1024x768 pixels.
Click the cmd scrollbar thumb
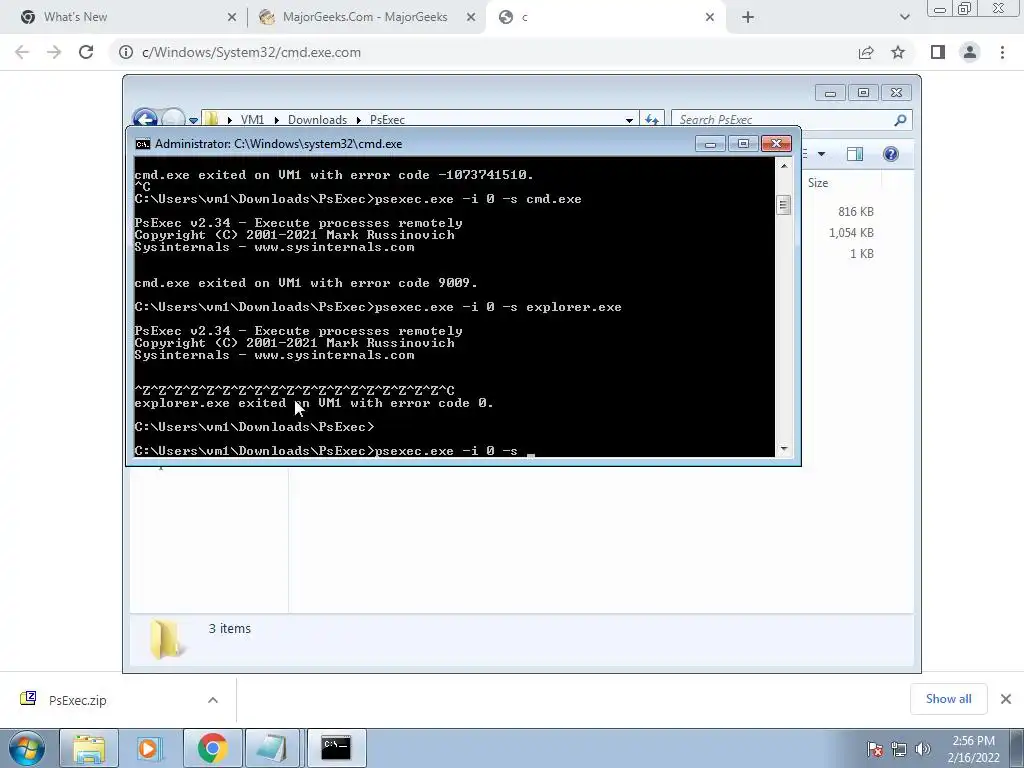pyautogui.click(x=784, y=205)
